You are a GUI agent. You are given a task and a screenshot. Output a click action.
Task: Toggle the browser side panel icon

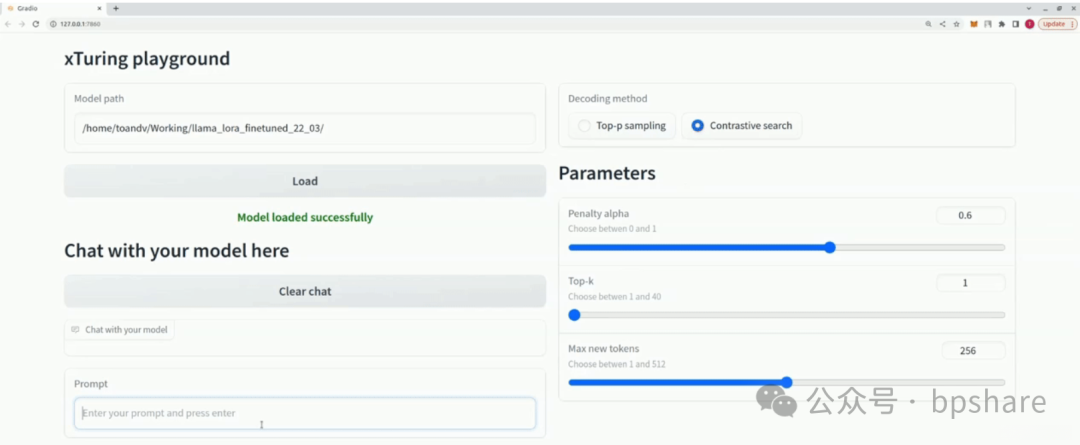(x=1017, y=23)
